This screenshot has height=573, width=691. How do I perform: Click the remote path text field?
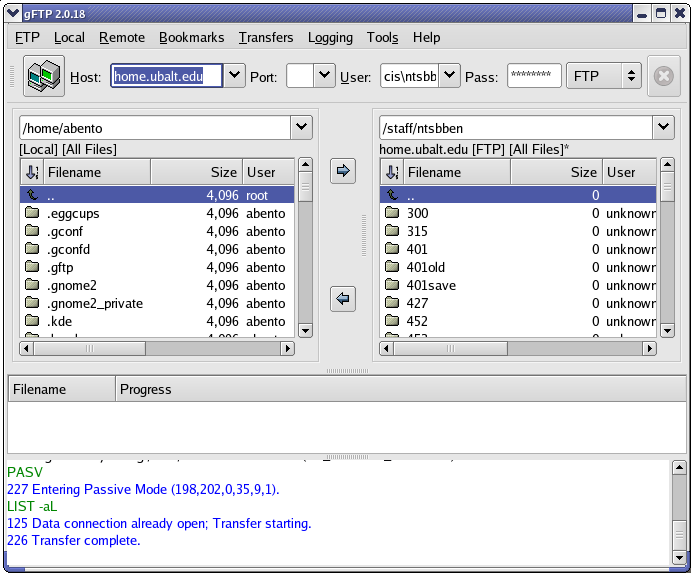516,128
